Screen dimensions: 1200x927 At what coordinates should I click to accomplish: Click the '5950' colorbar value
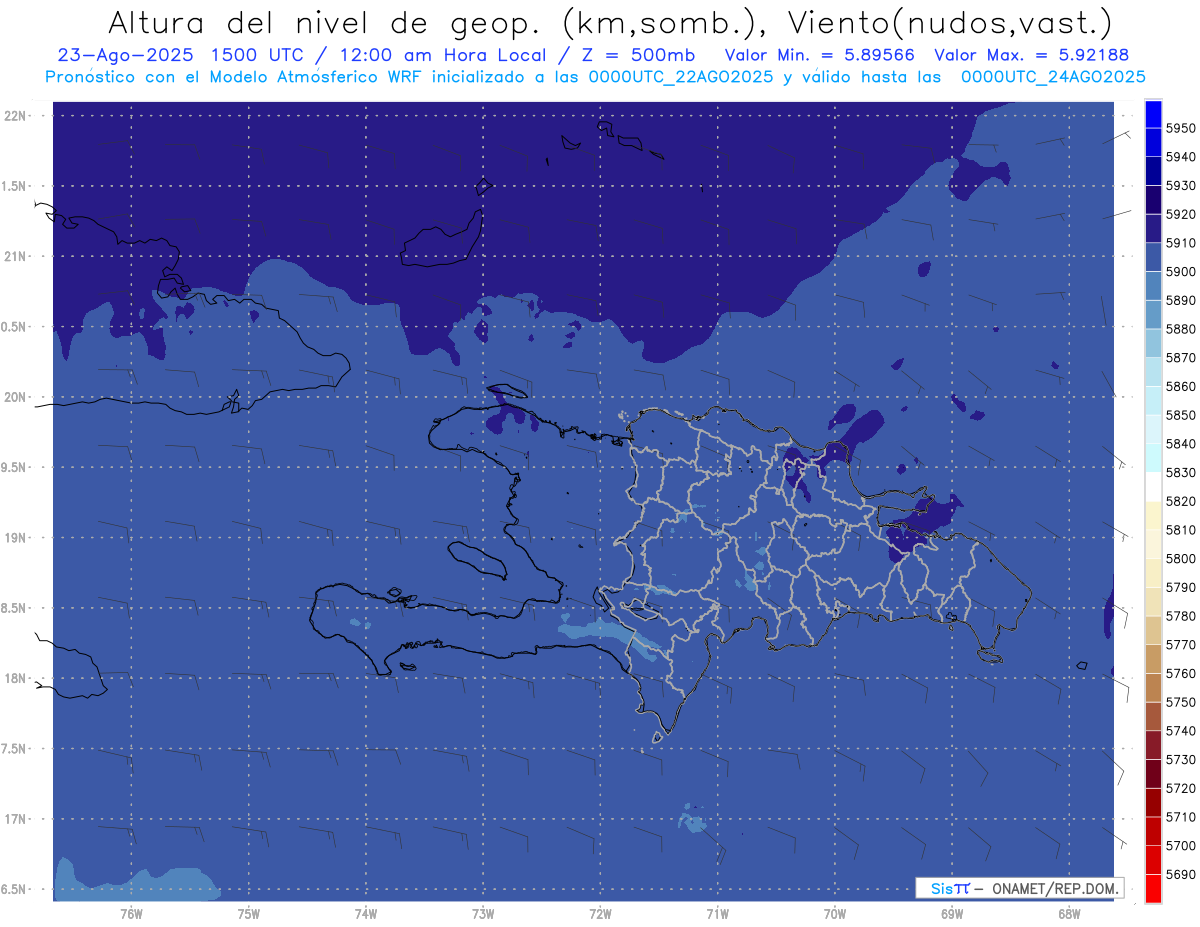coord(1181,128)
